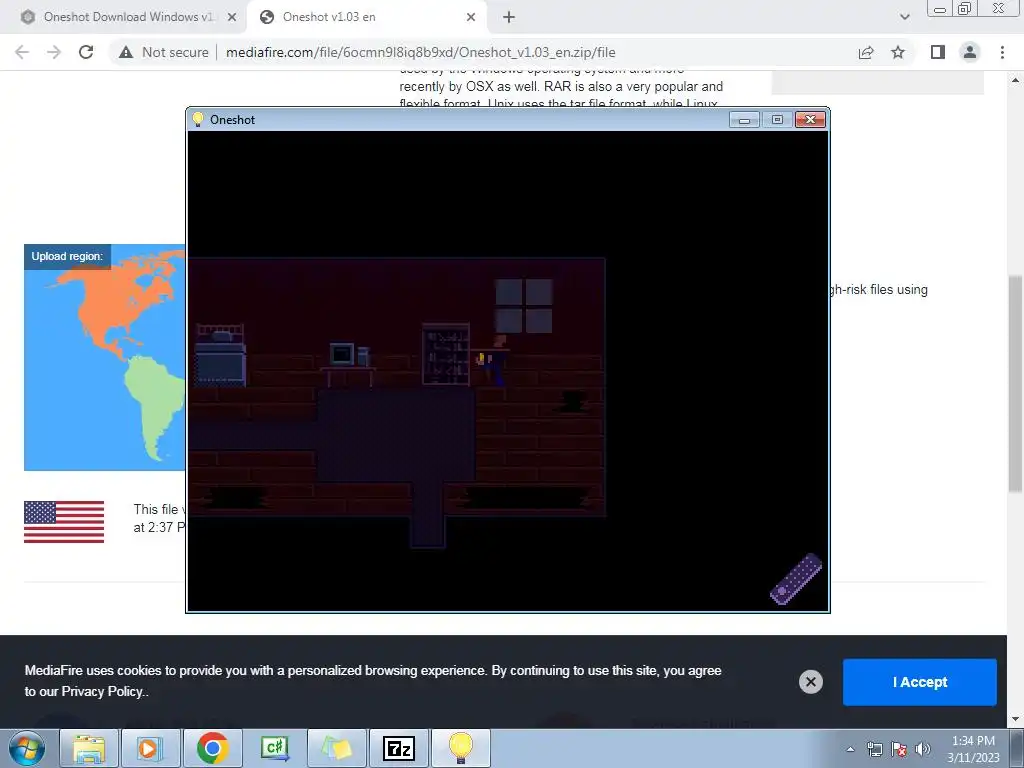This screenshot has width=1024, height=768.
Task: Click the scrollbar down arrow
Action: pyautogui.click(x=1015, y=720)
